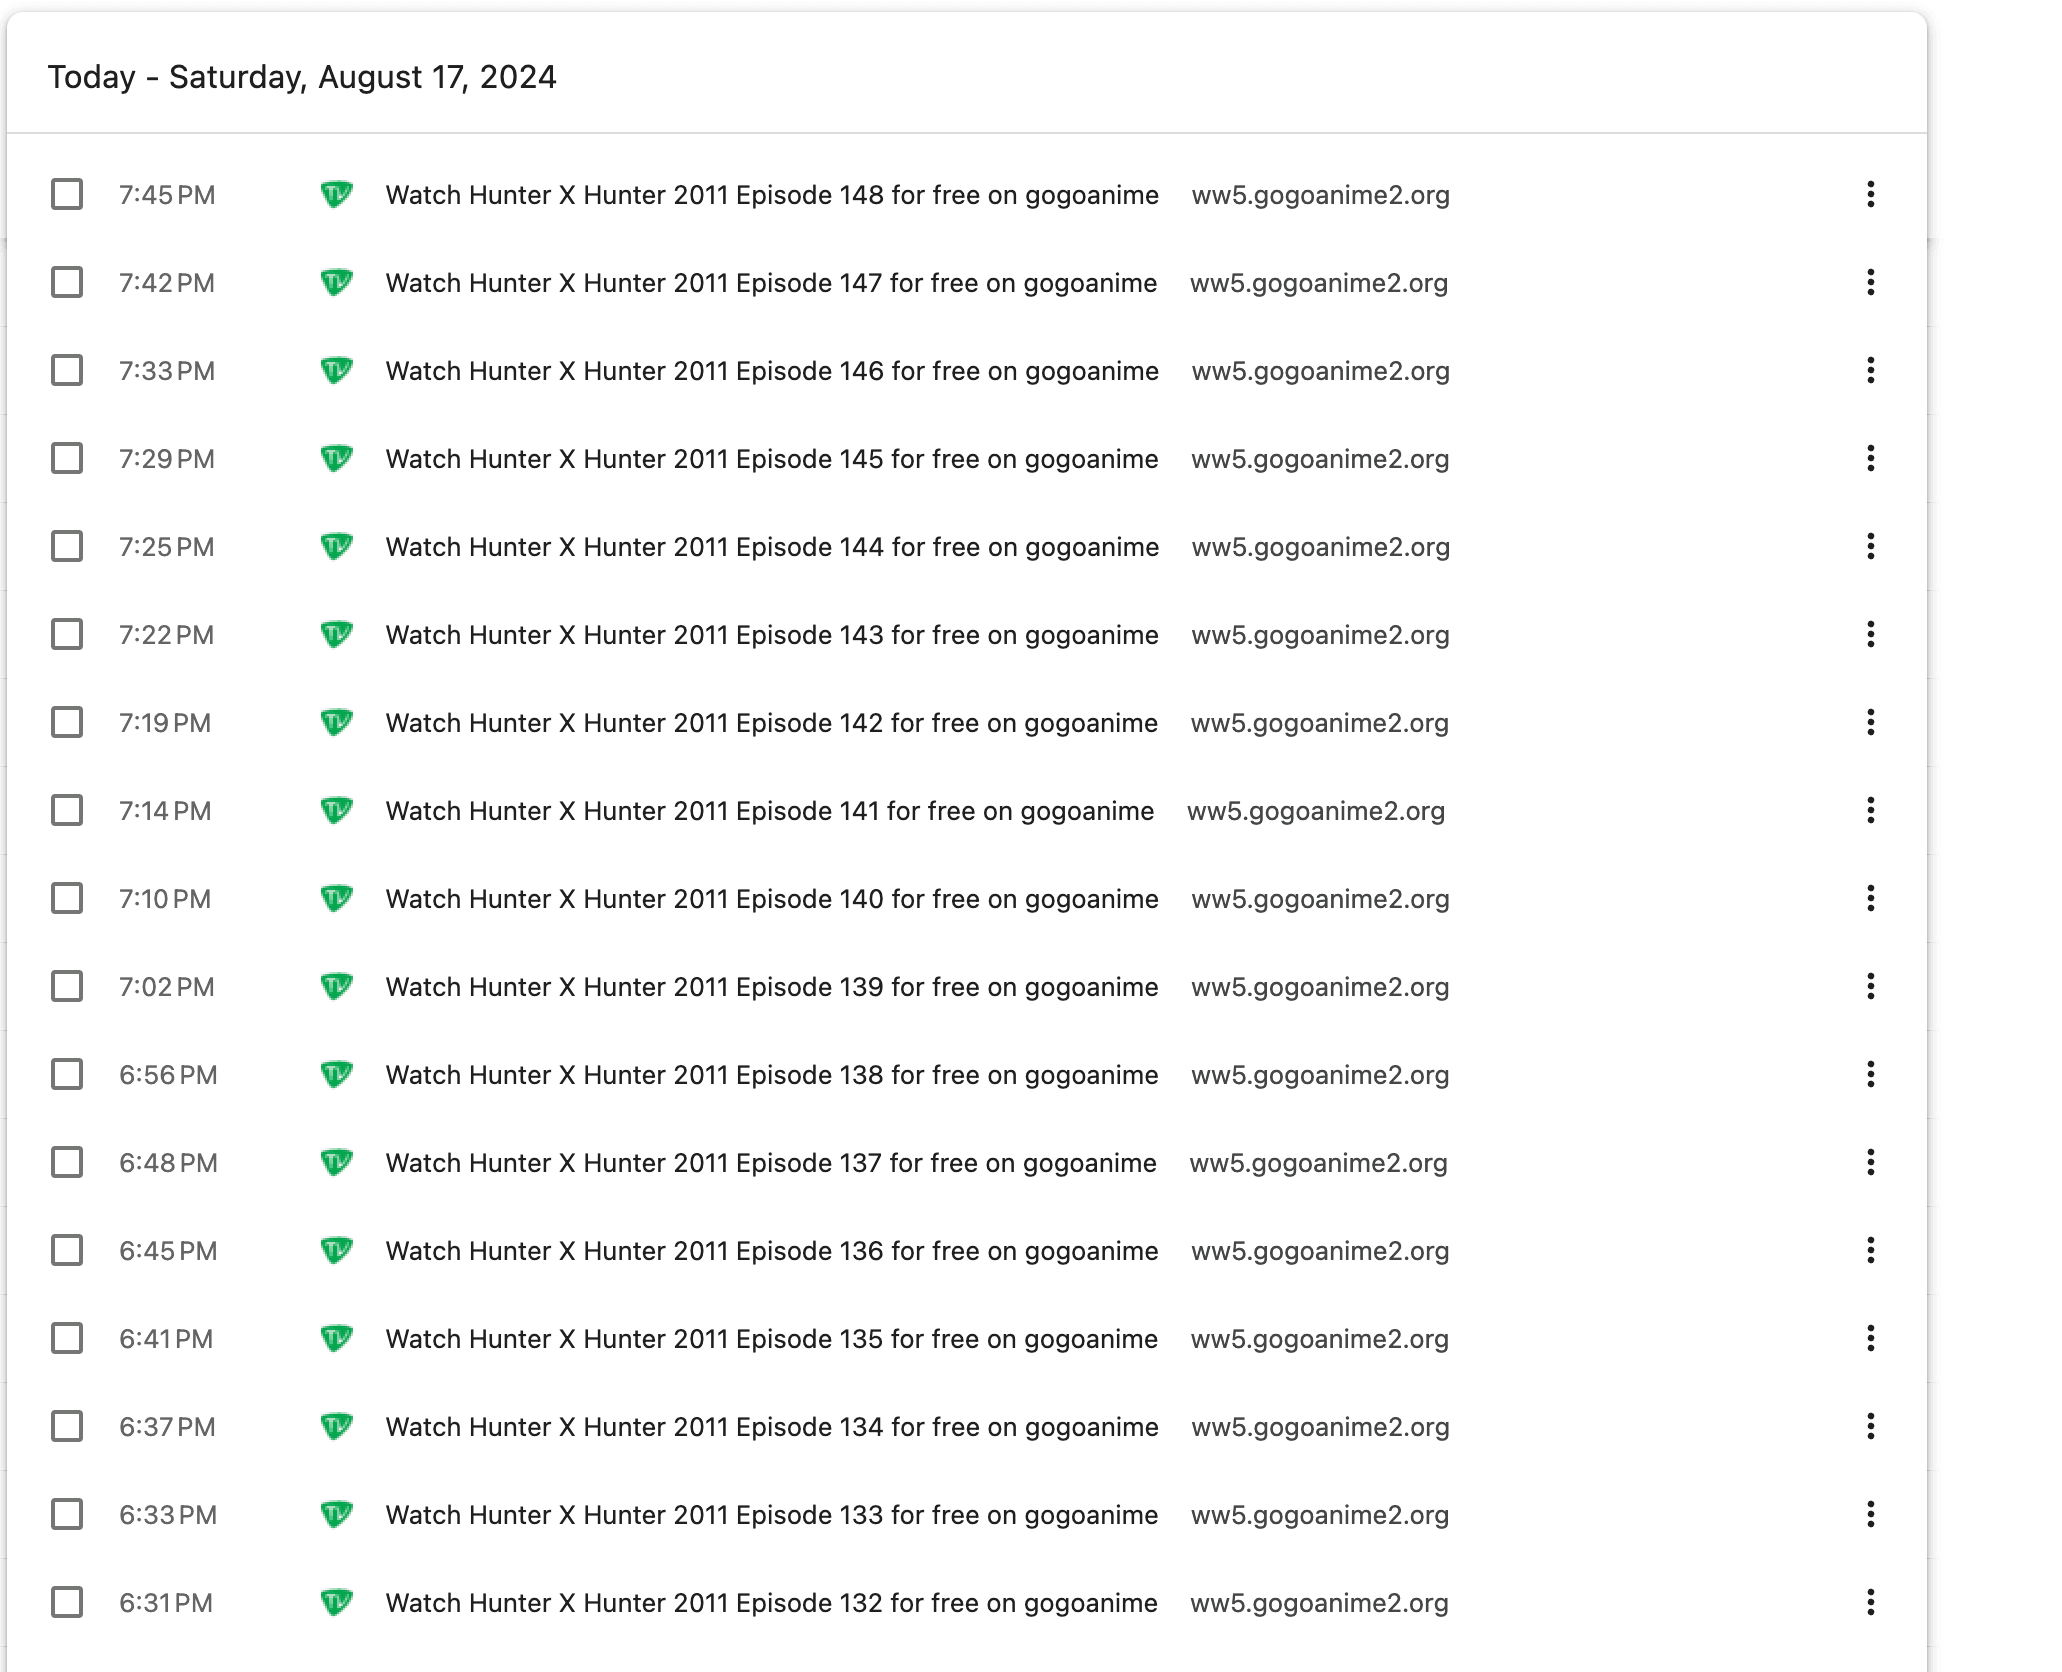Open Hunter X Hunter Episode 140 link
The image size is (2062, 1672).
[771, 899]
